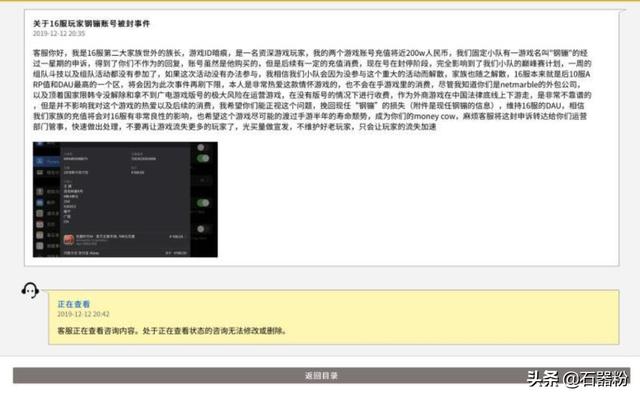640x399 pixels.
Task: Click the 返回目录 button
Action: point(321,375)
